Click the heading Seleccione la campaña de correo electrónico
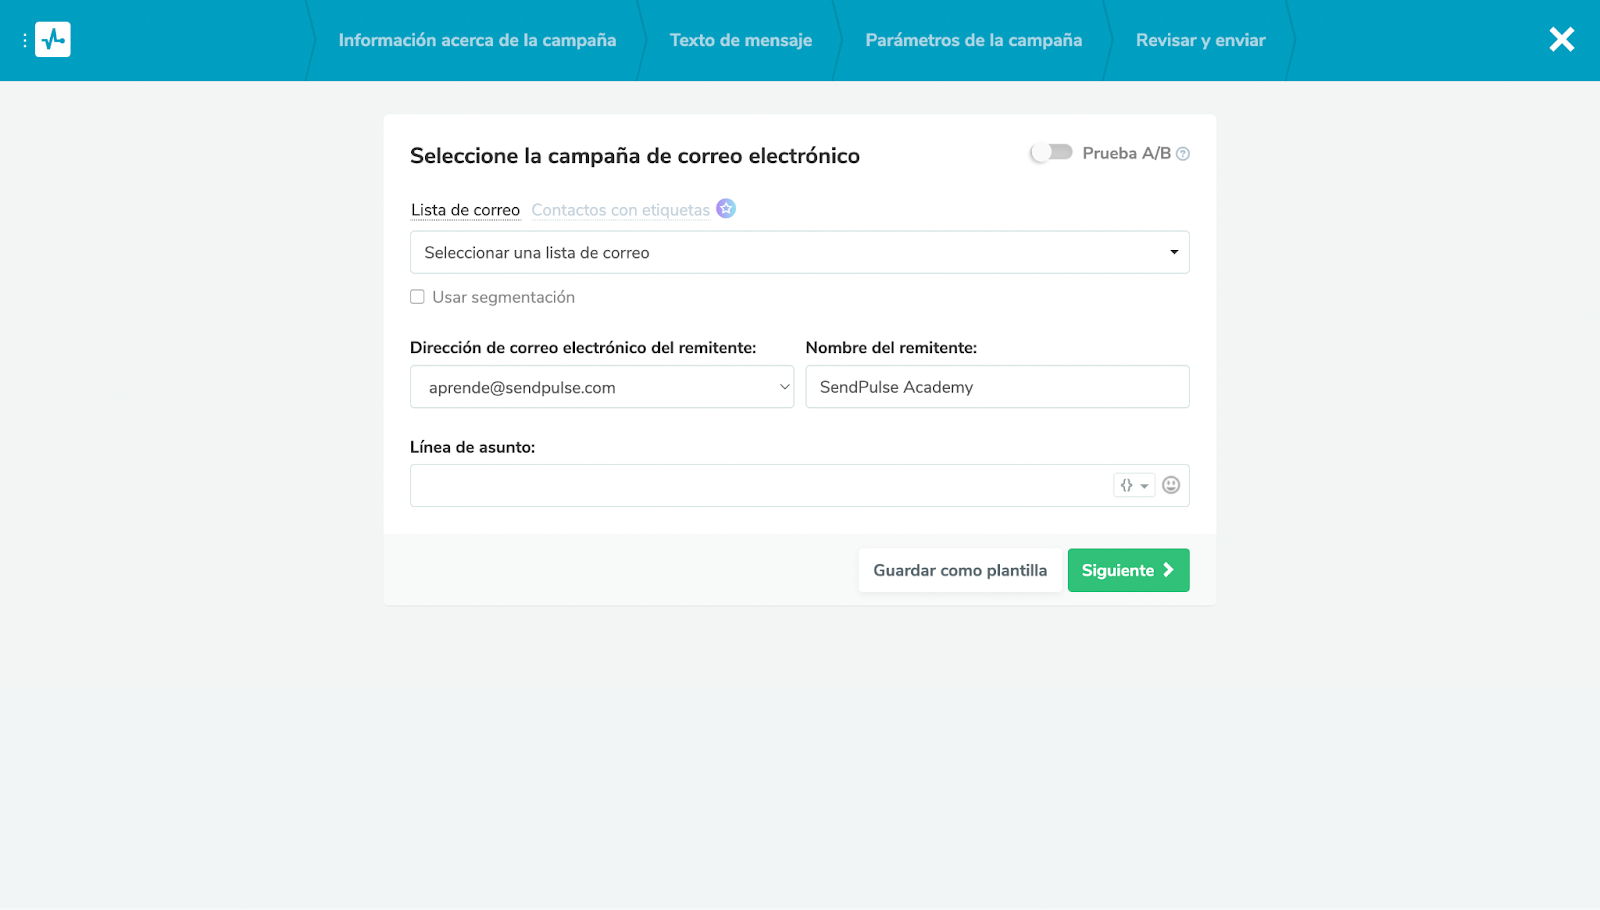The image size is (1600, 910). pyautogui.click(x=635, y=156)
